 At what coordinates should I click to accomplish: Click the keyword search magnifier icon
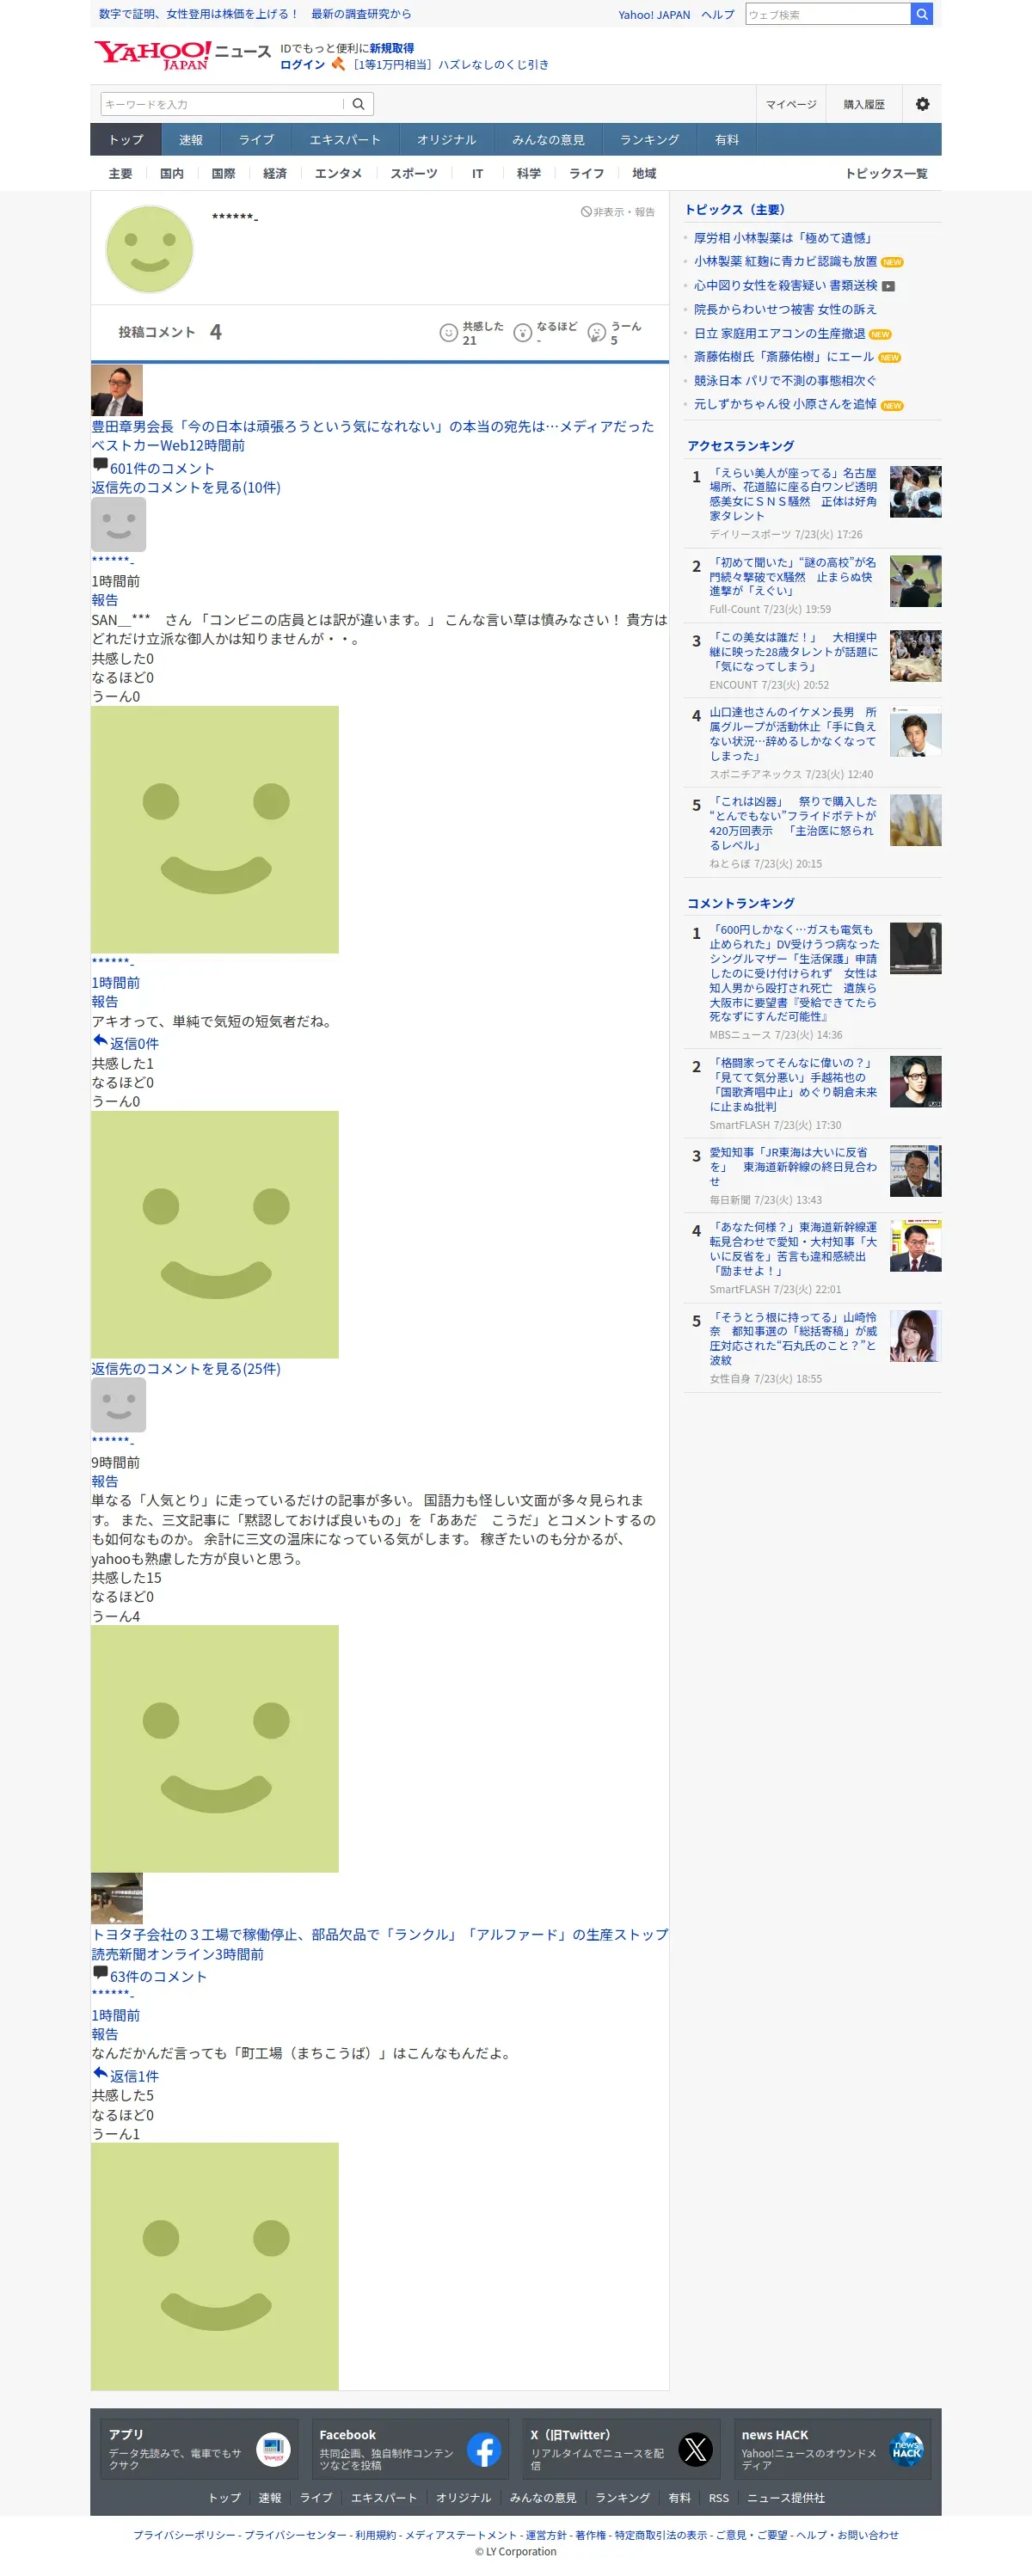pos(358,104)
